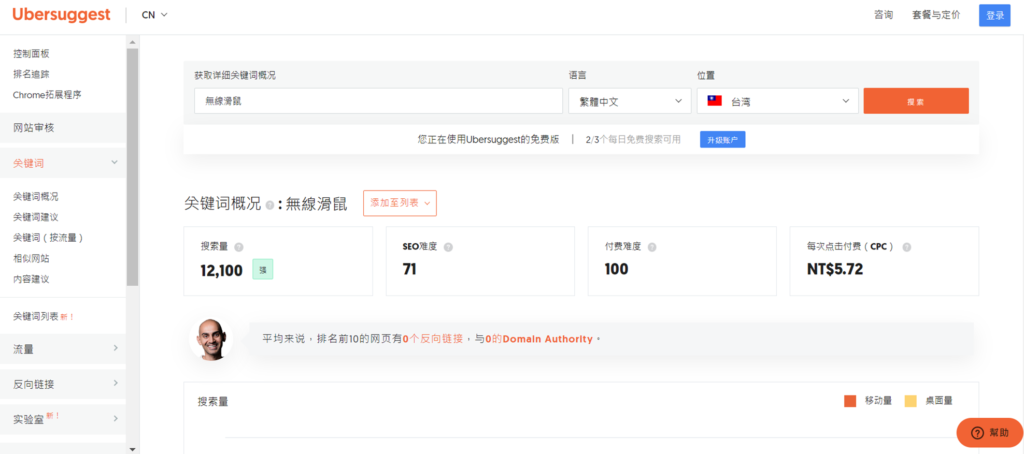The image size is (1024, 454).
Task: Click the orange 移动量 legend swatch
Action: tap(850, 401)
